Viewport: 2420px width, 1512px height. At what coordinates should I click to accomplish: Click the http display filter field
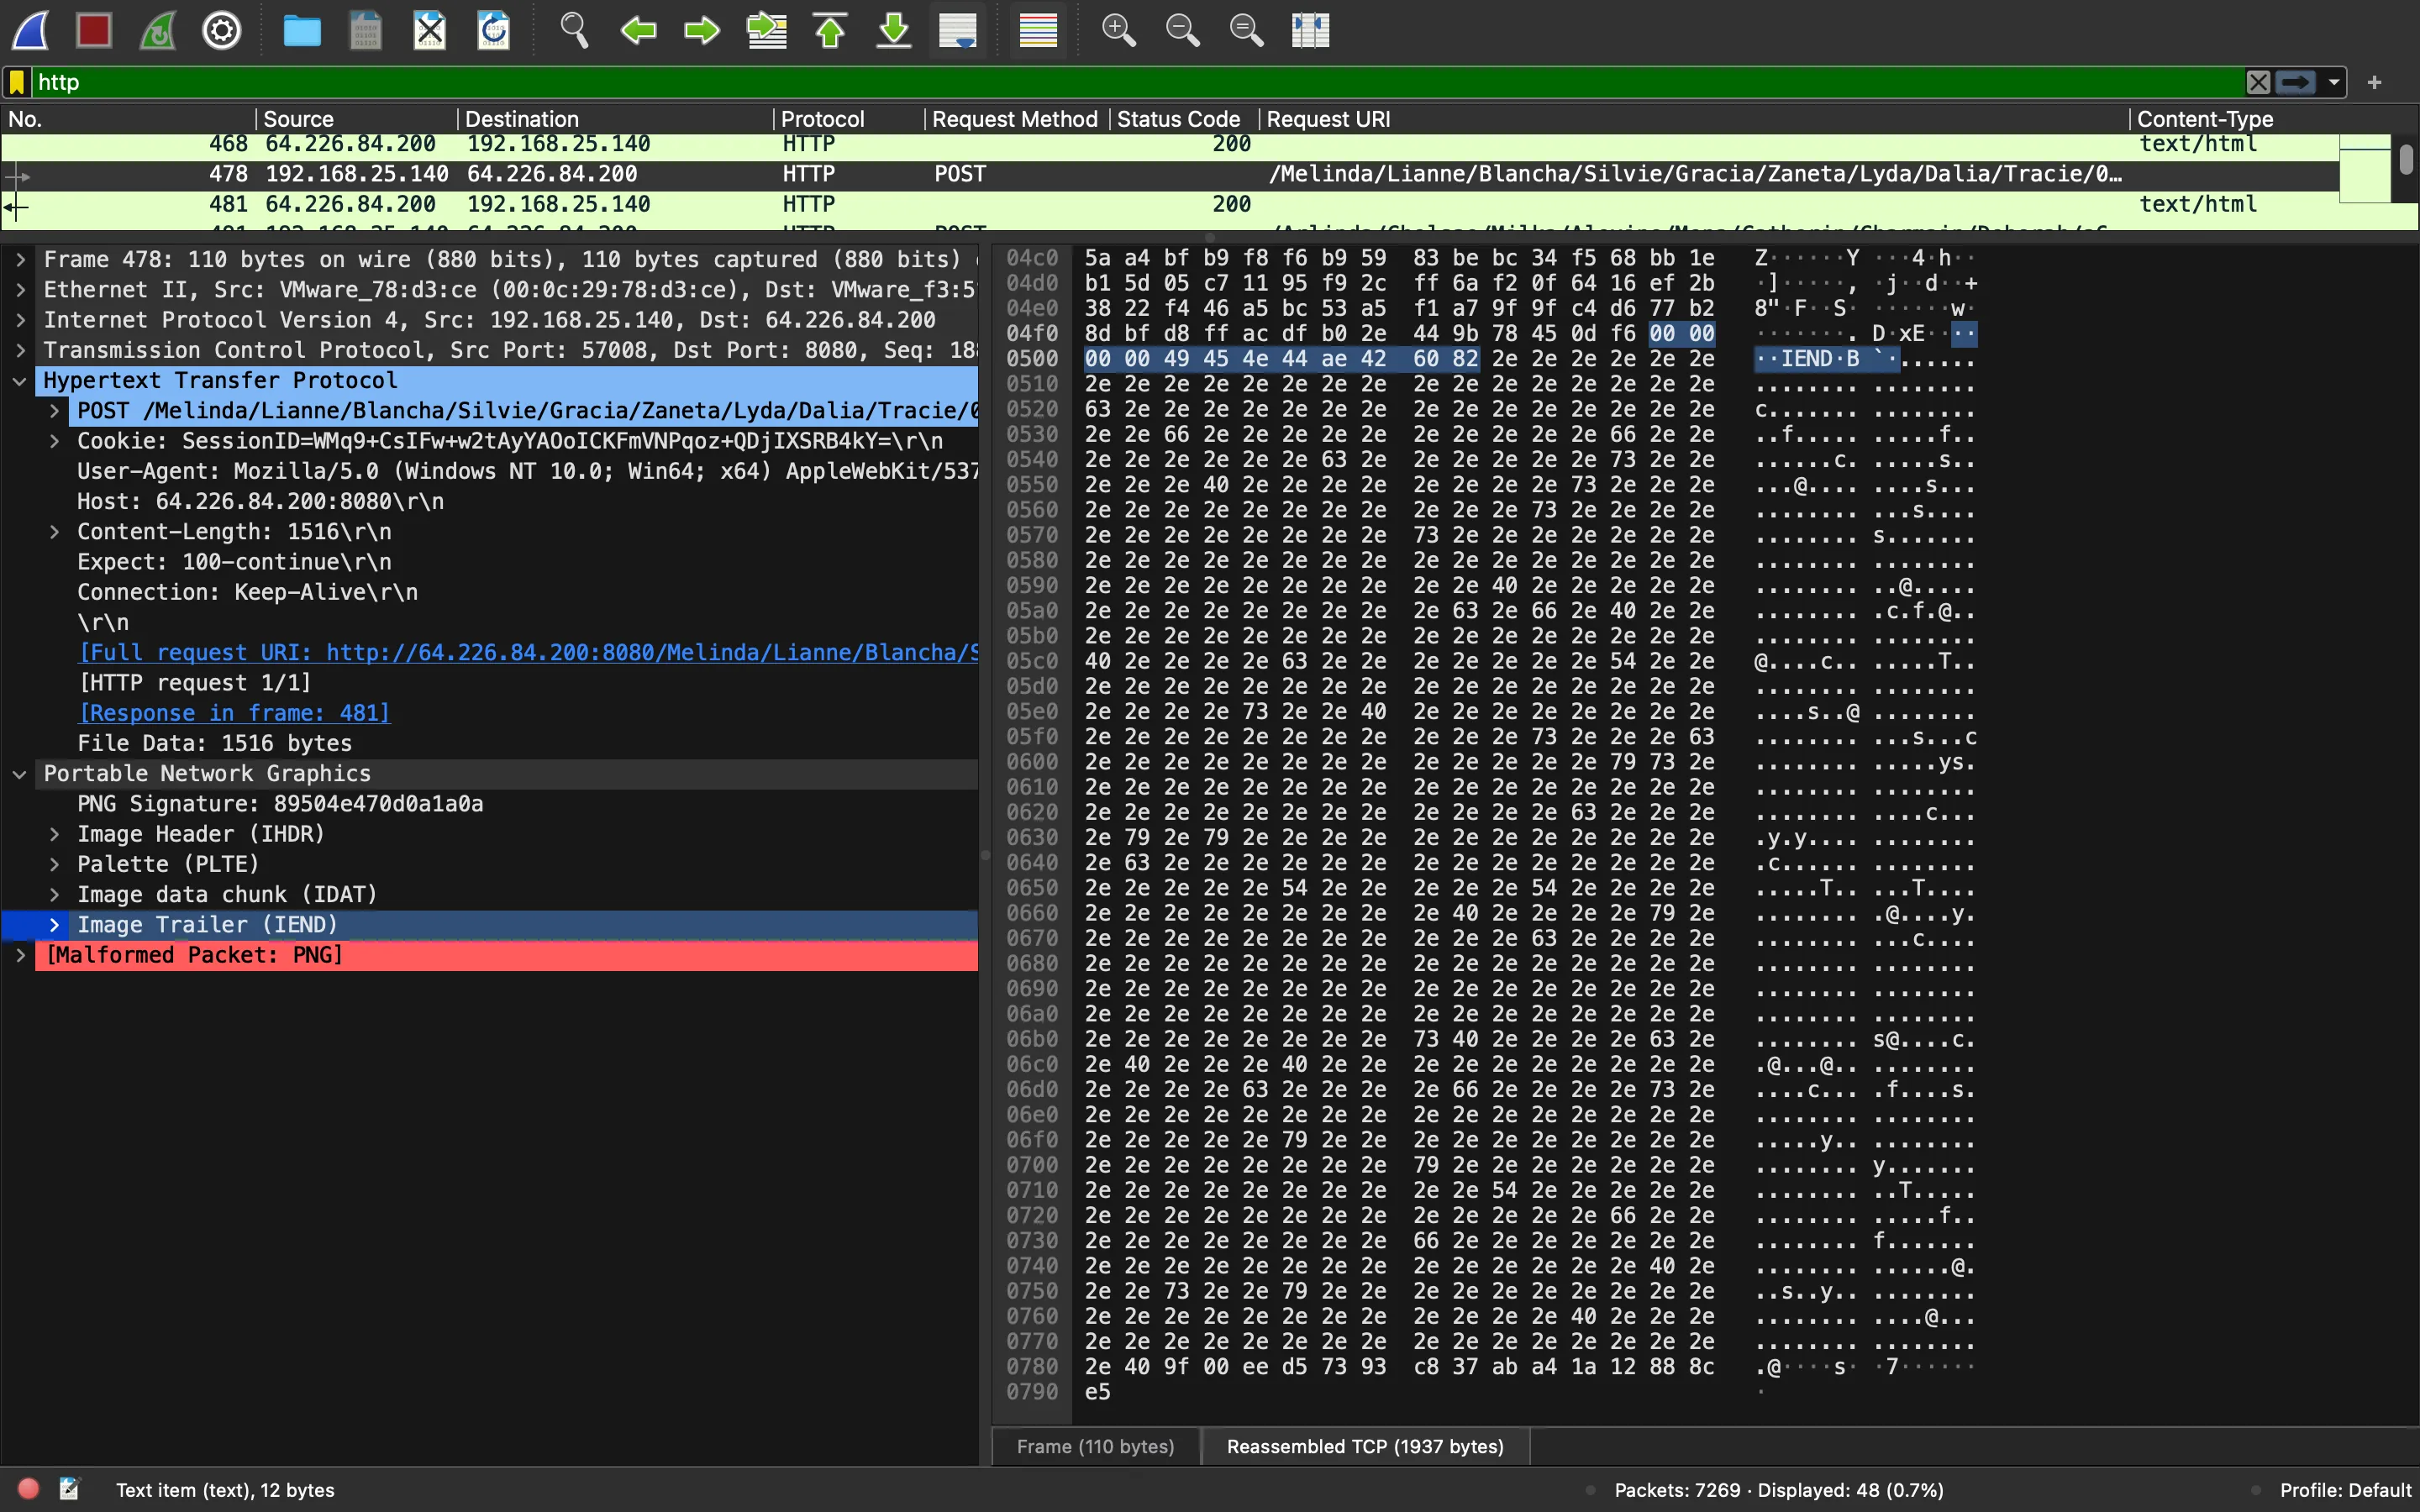[x=1138, y=82]
